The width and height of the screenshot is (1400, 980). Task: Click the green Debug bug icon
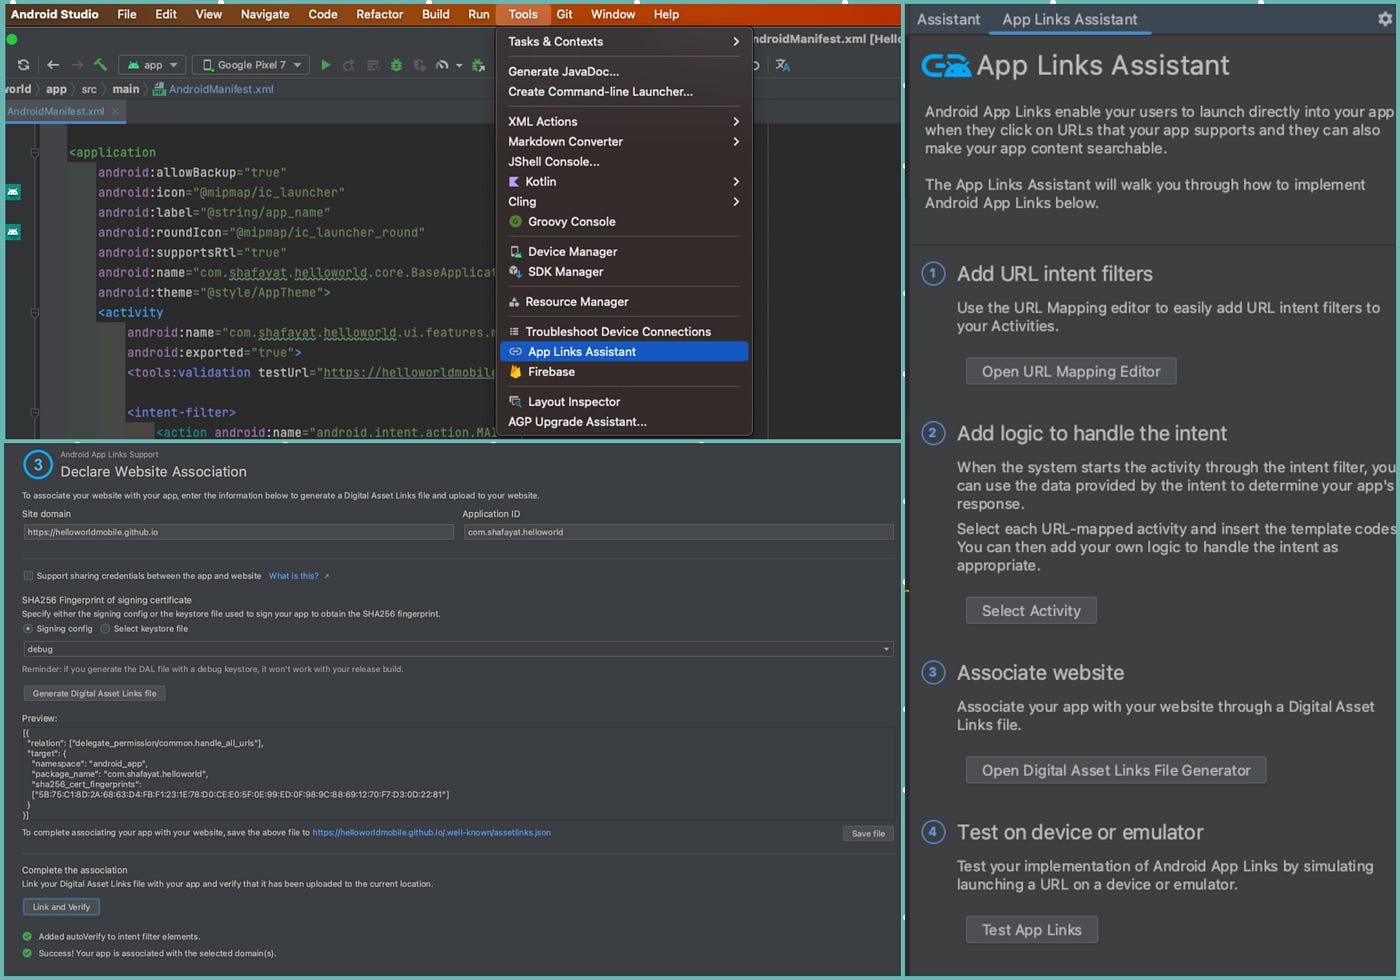(396, 65)
